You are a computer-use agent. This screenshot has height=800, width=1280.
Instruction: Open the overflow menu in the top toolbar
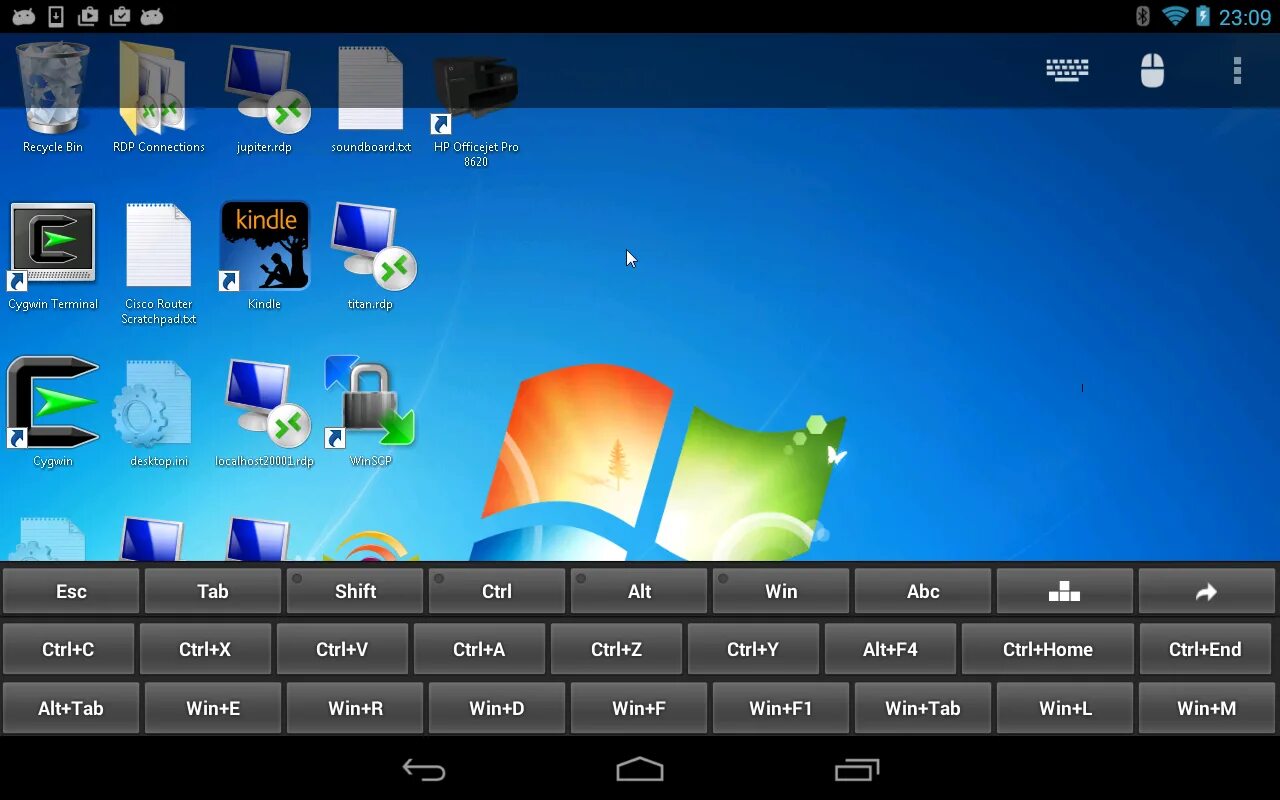(x=1237, y=70)
